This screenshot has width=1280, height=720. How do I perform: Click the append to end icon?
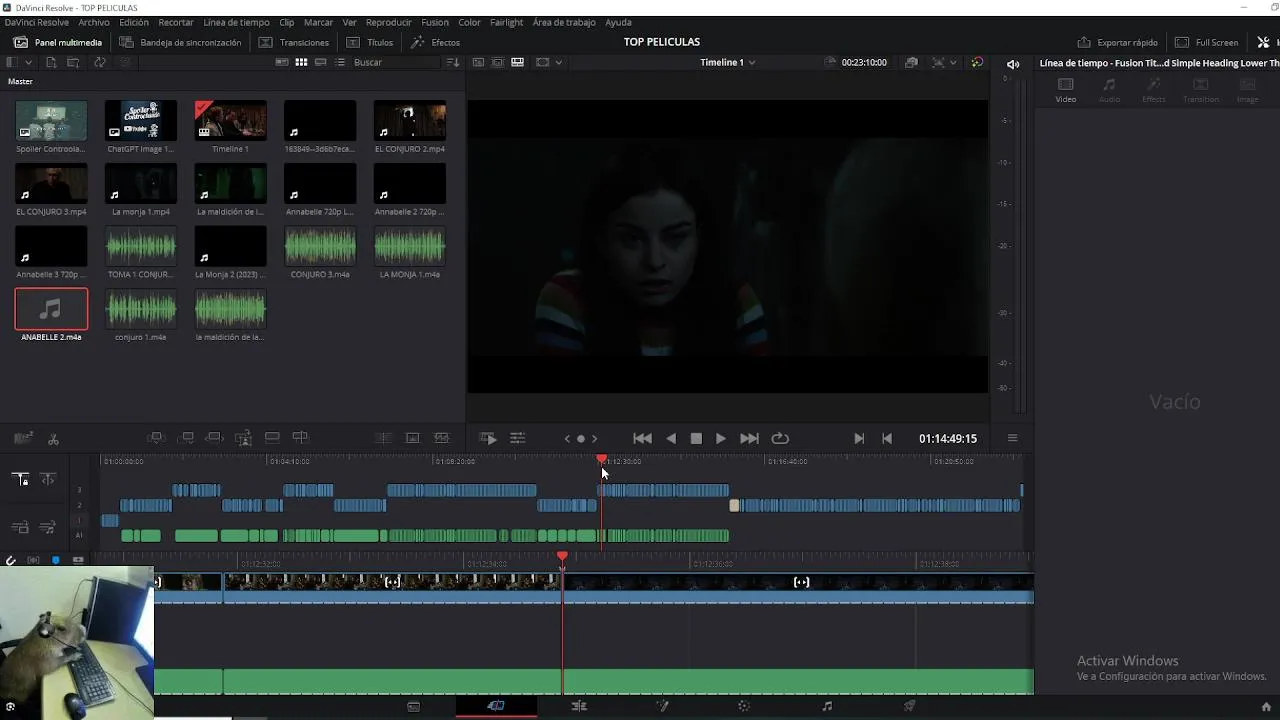(187, 438)
